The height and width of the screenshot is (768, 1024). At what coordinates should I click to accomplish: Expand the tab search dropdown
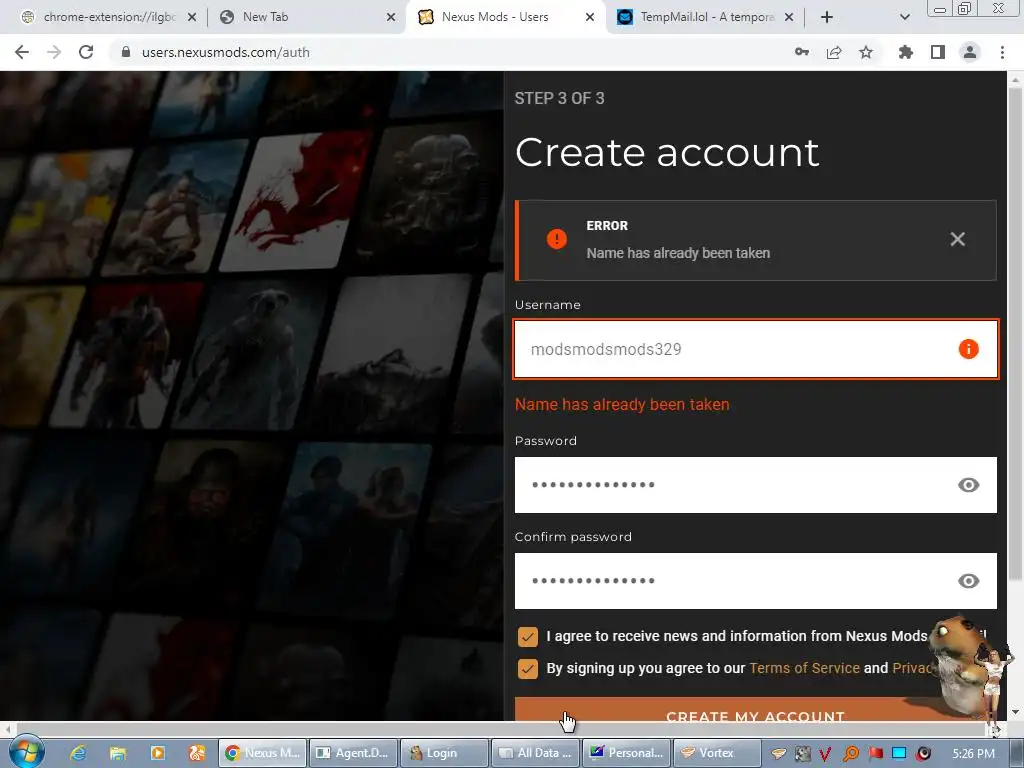tap(904, 17)
